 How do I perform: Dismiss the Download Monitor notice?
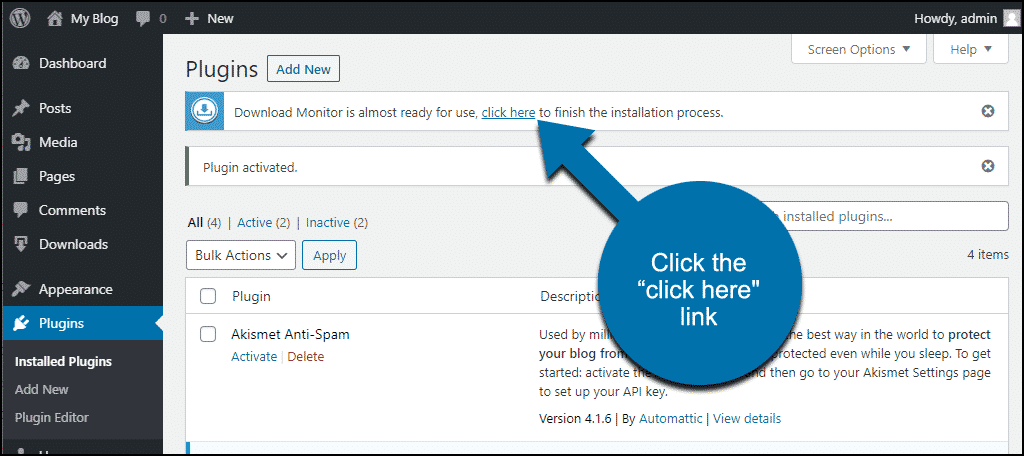pos(988,112)
